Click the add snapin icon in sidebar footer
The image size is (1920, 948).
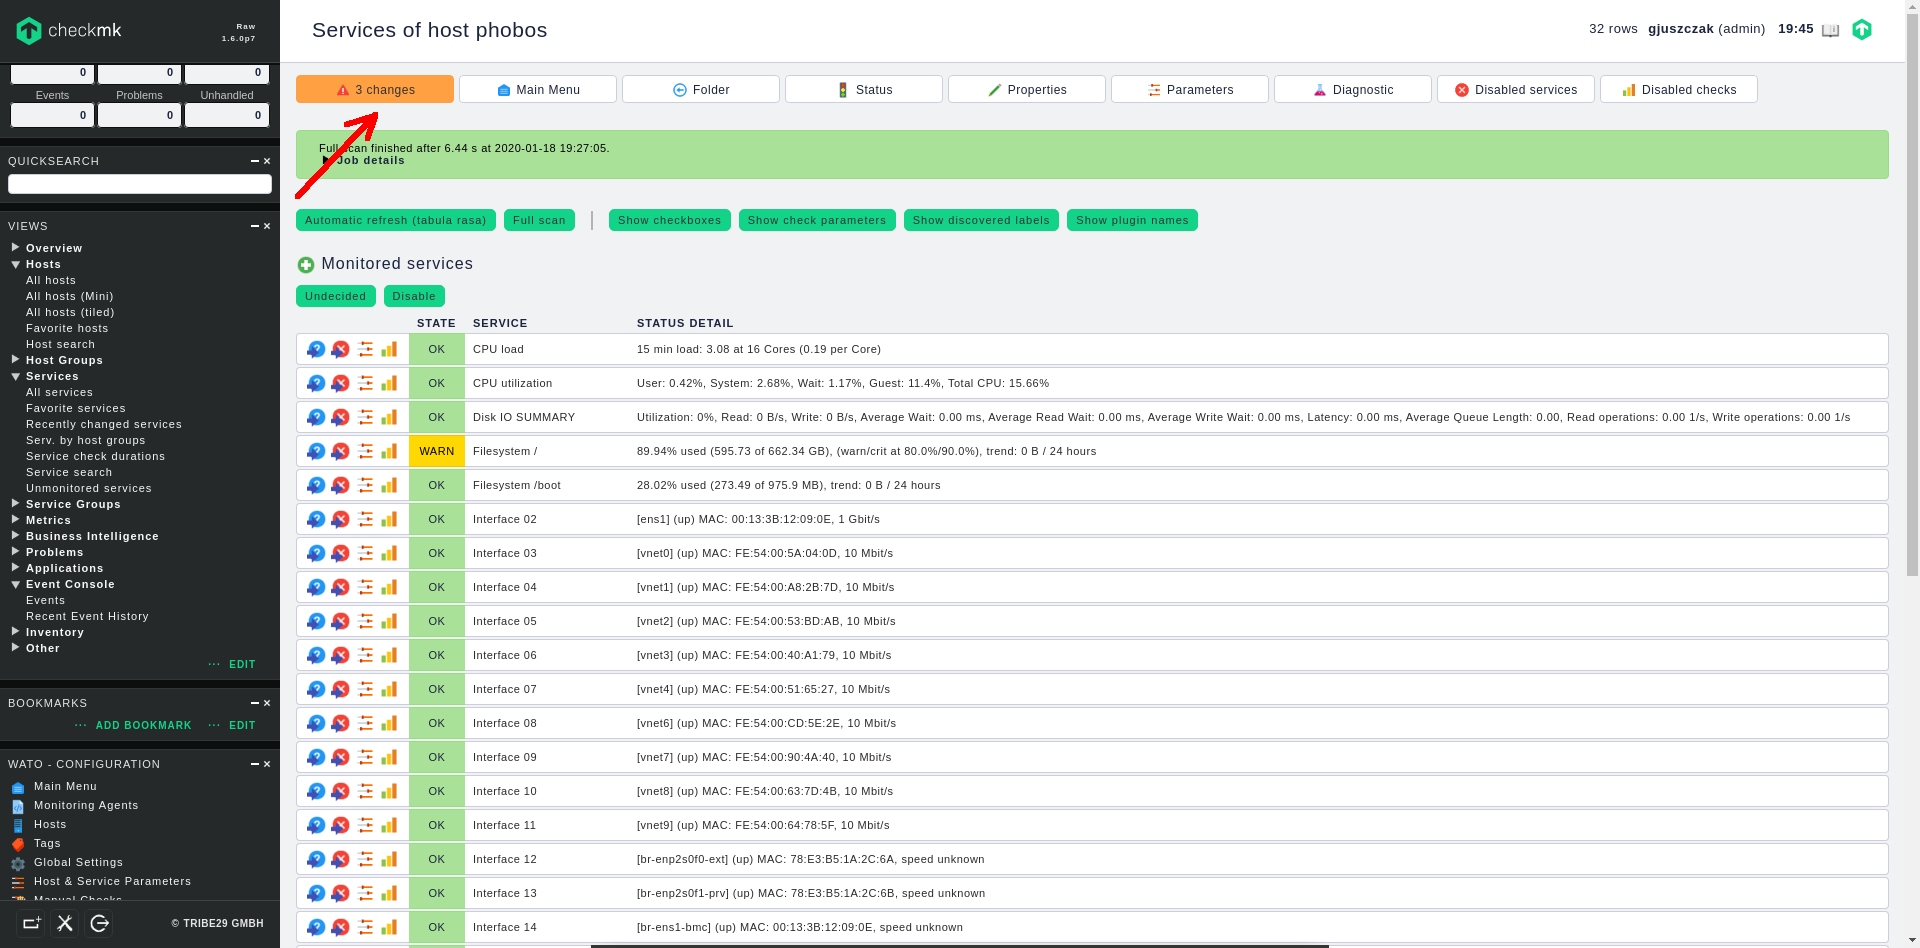click(x=31, y=923)
